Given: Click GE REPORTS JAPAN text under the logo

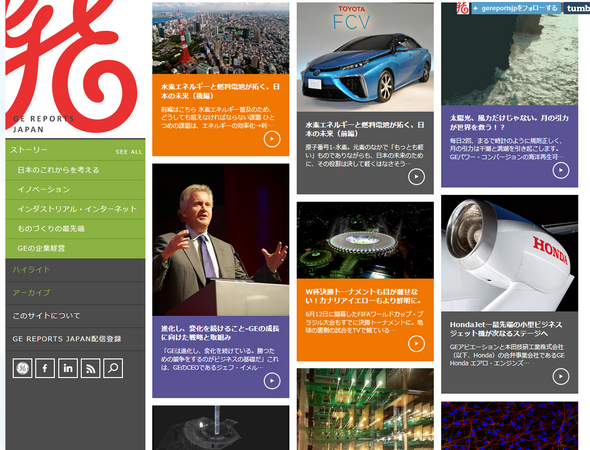Looking at the screenshot, I should tap(43, 124).
